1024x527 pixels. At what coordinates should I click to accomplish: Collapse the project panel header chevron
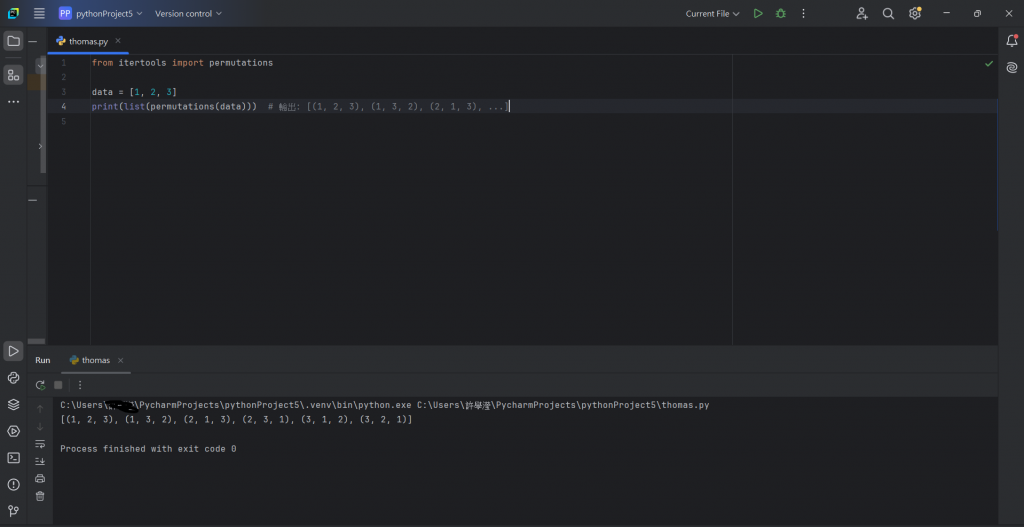(40, 65)
